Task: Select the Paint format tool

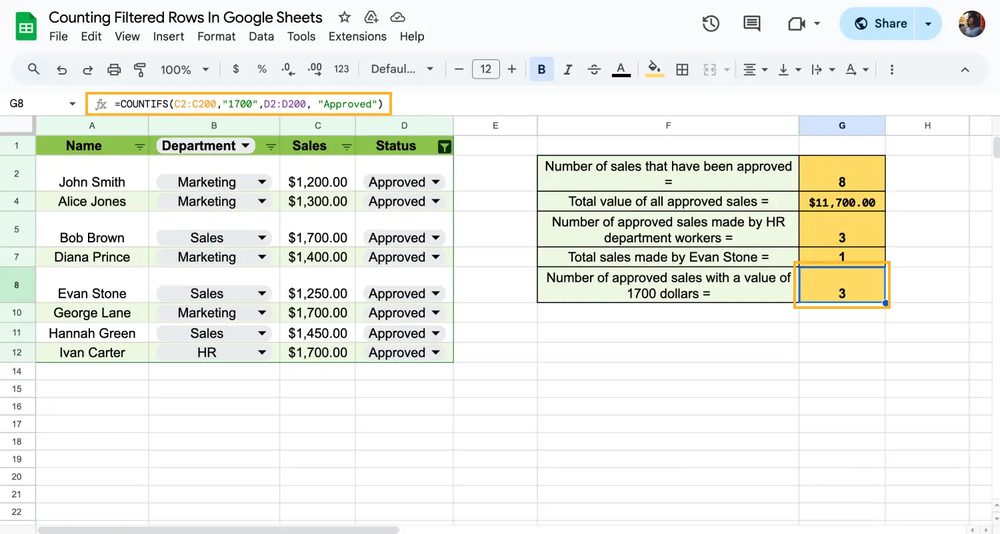Action: pos(140,70)
